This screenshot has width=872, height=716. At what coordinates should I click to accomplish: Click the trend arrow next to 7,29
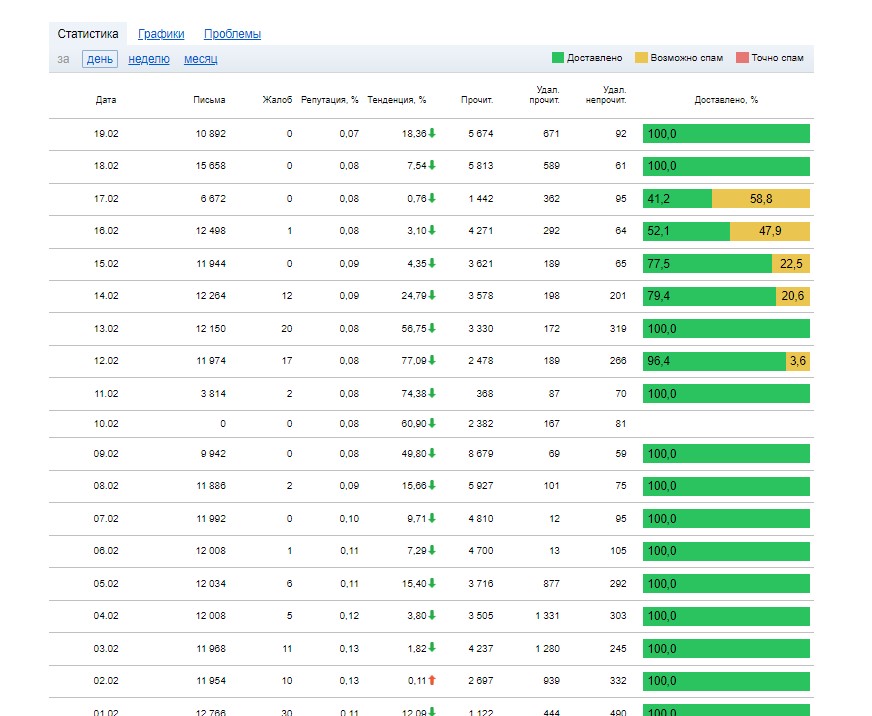(x=432, y=551)
